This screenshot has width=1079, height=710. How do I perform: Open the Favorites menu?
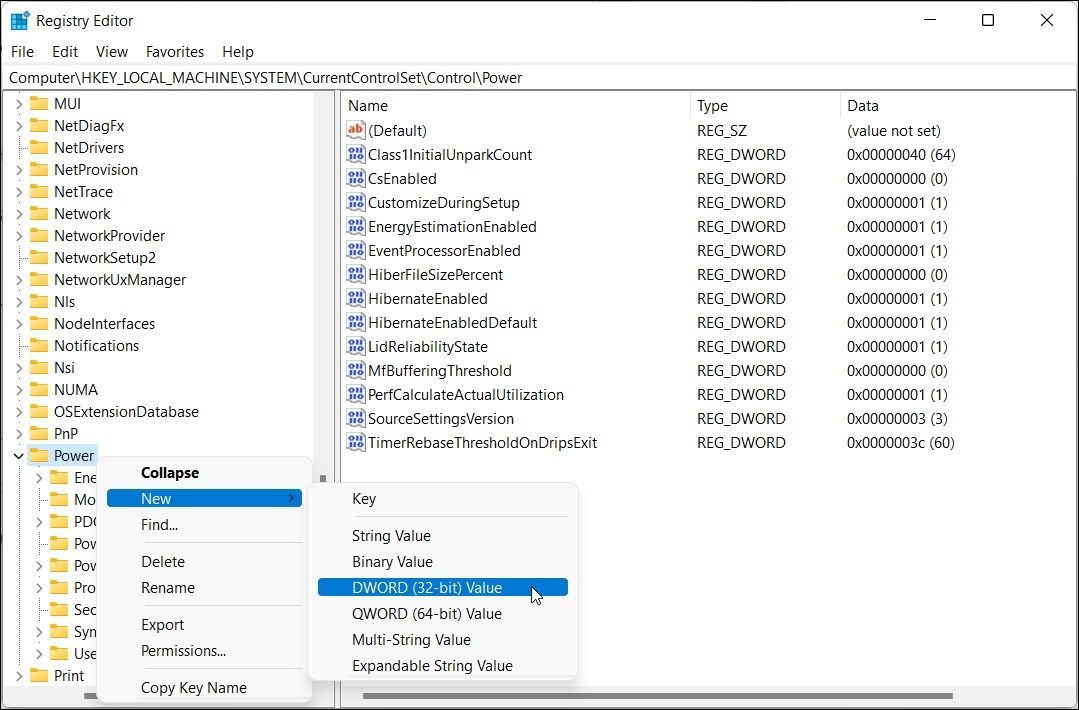coord(175,52)
